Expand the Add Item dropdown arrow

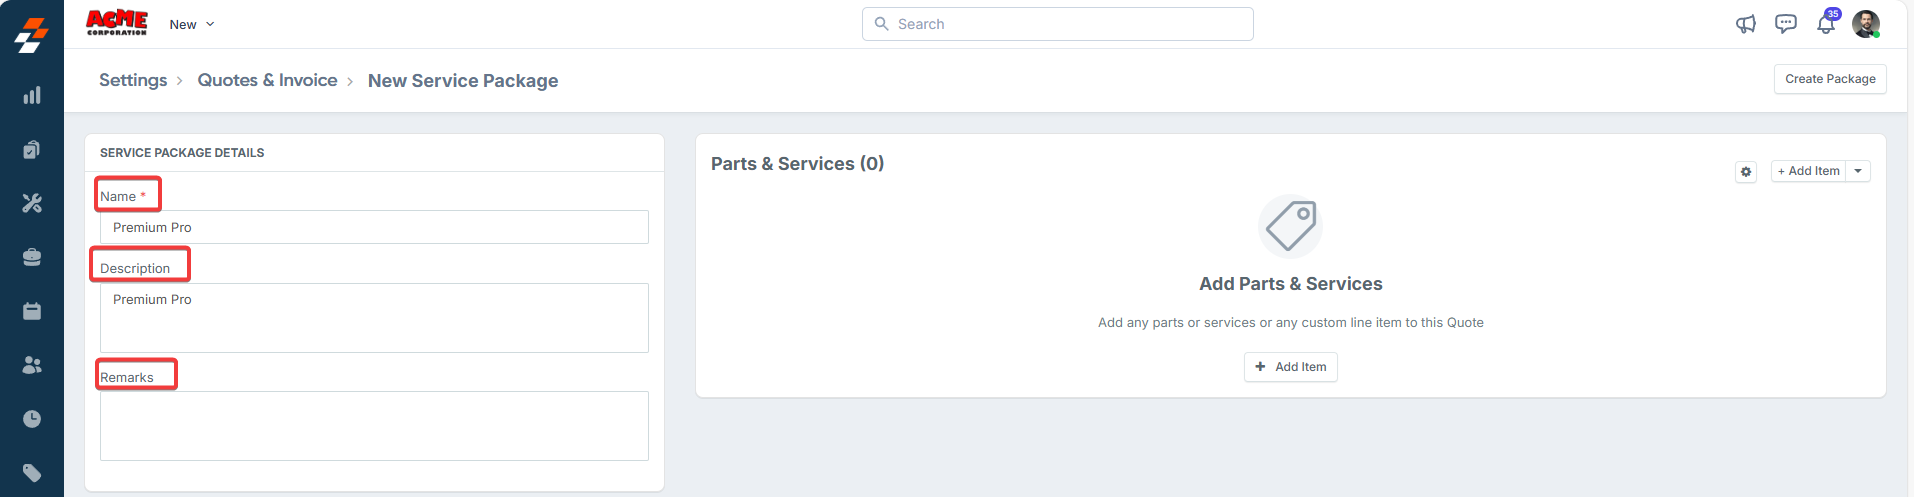click(1858, 171)
